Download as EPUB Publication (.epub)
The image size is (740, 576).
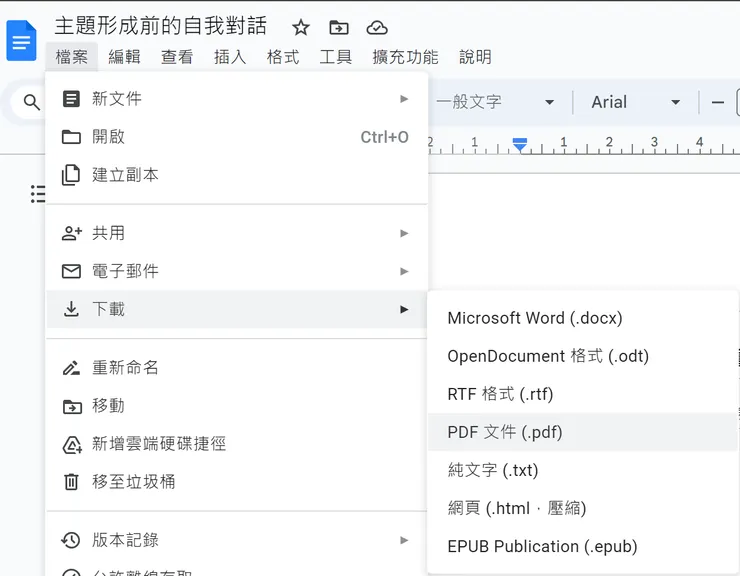click(x=582, y=546)
